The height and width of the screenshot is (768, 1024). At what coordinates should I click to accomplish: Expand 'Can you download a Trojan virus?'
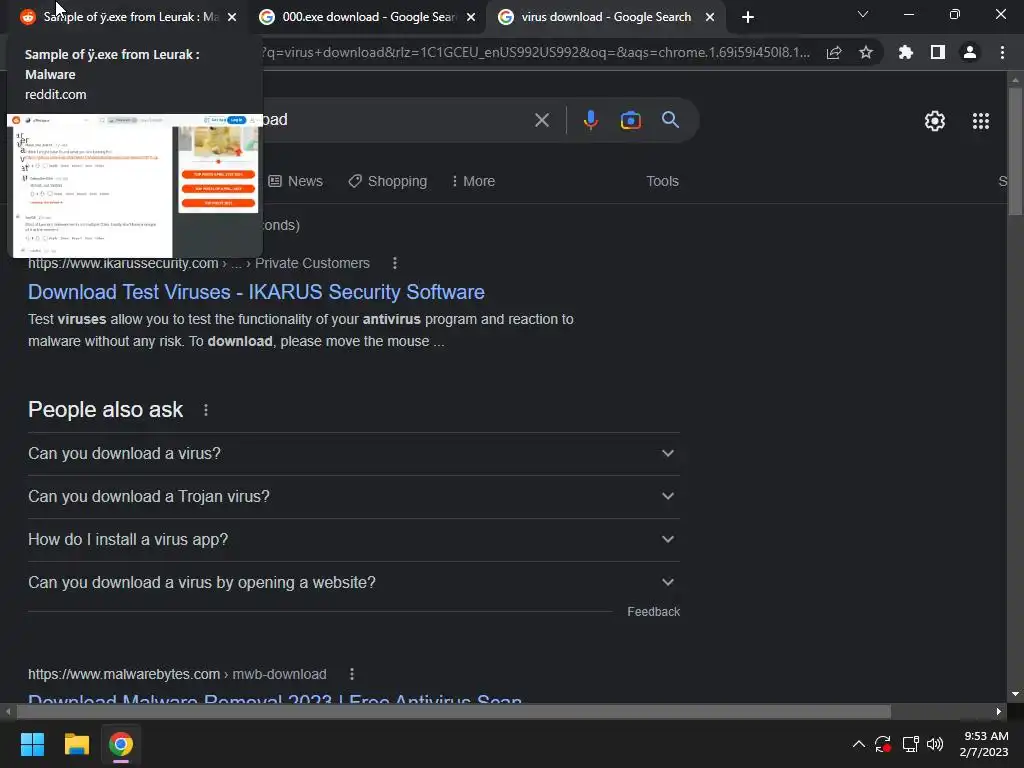click(x=354, y=496)
